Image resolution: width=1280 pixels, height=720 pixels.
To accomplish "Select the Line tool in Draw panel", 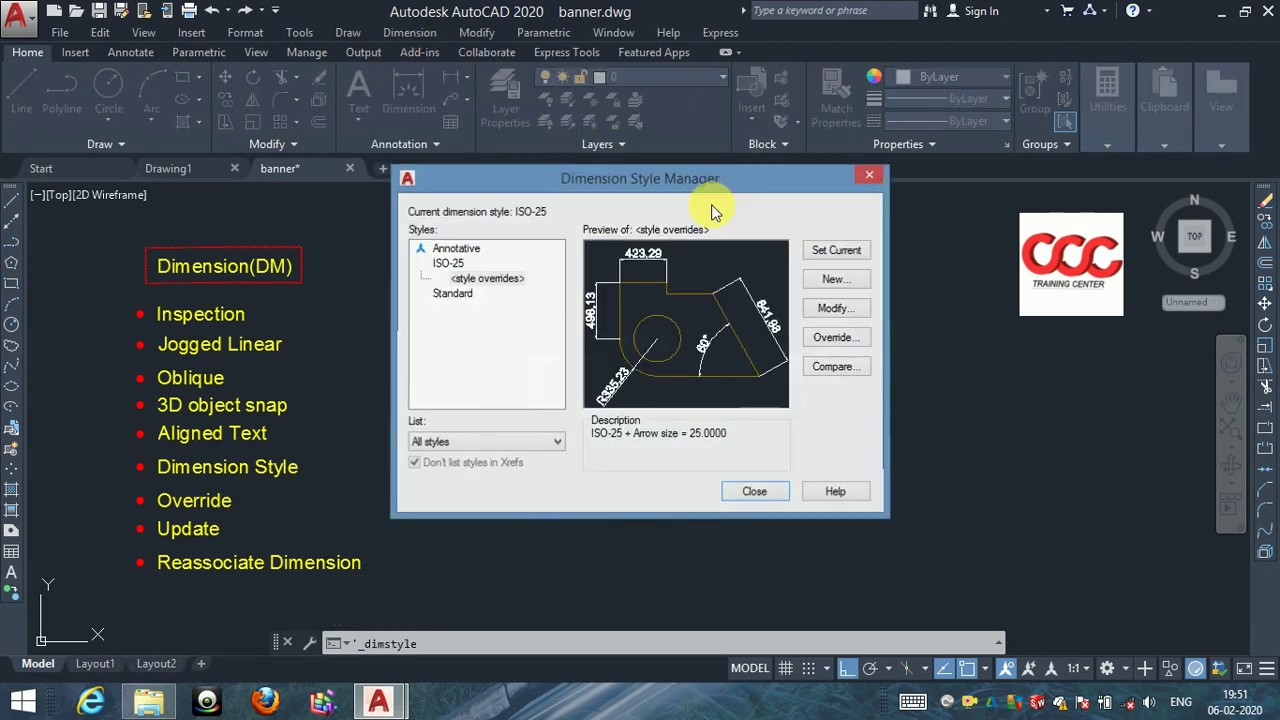I will point(21,92).
